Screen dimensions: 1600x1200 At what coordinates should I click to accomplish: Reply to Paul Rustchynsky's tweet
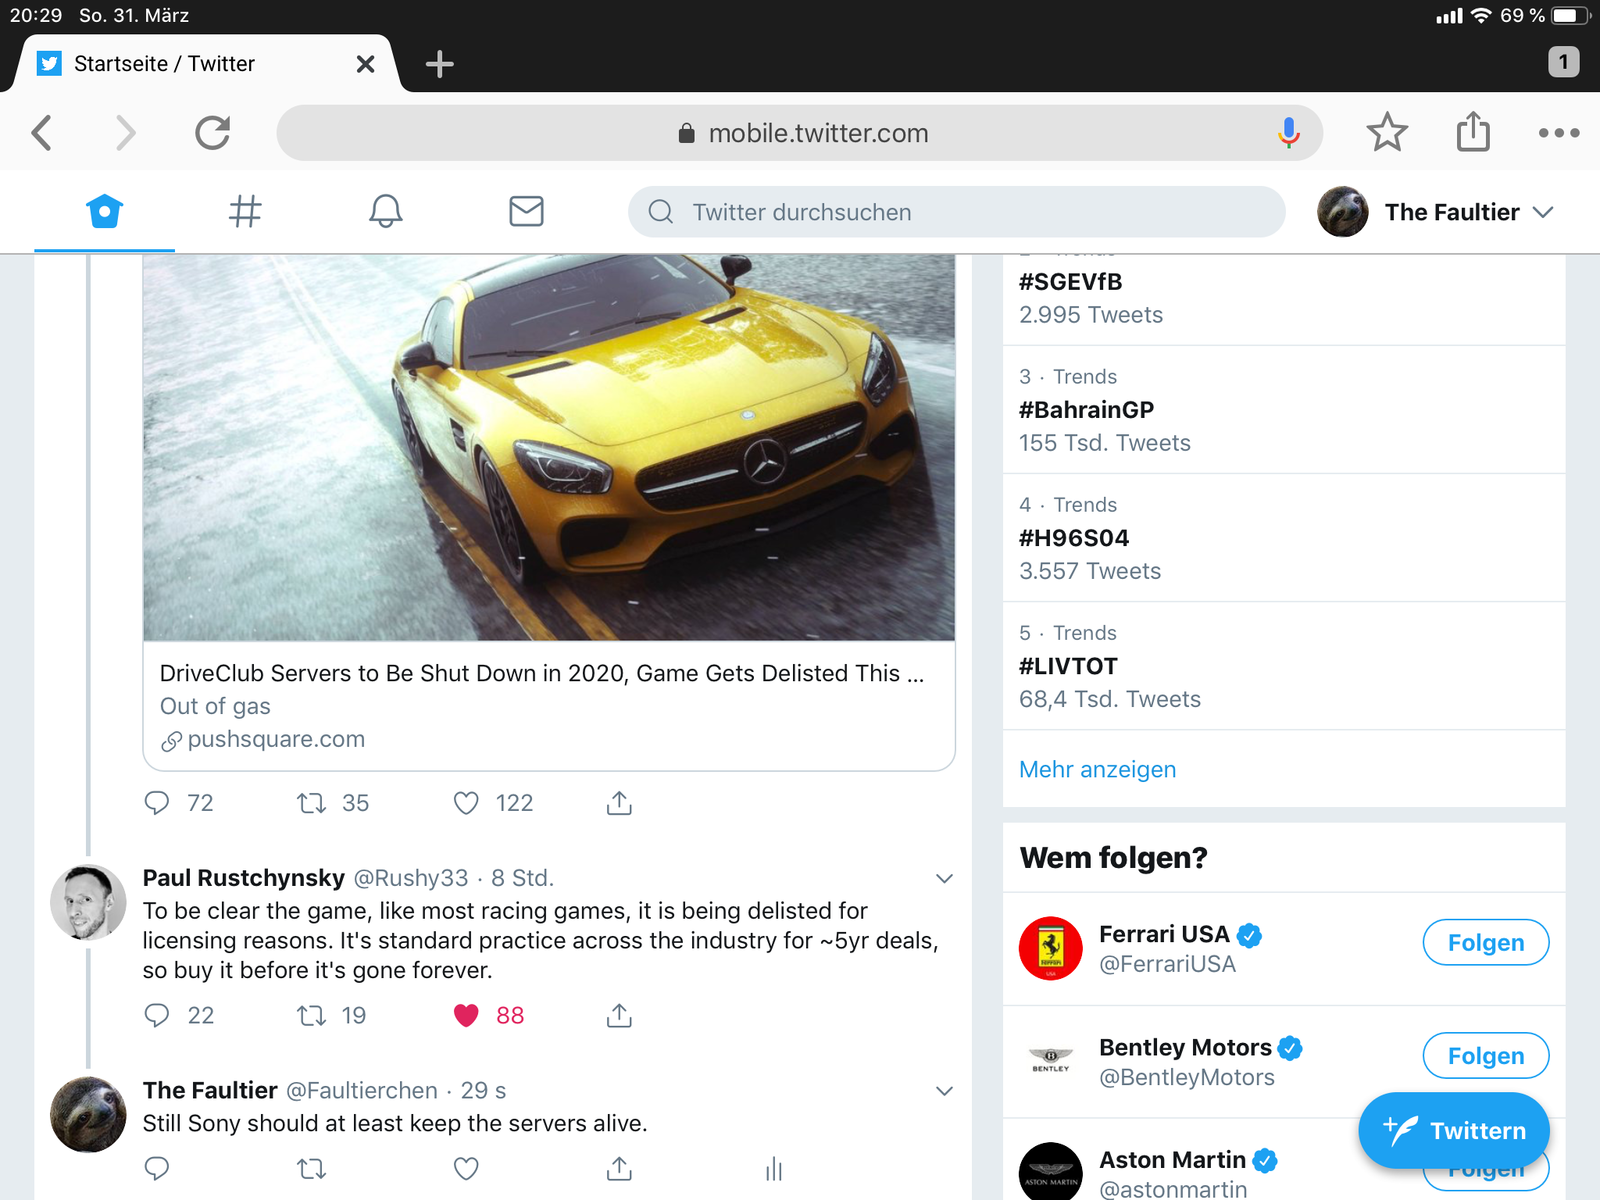tap(157, 1015)
